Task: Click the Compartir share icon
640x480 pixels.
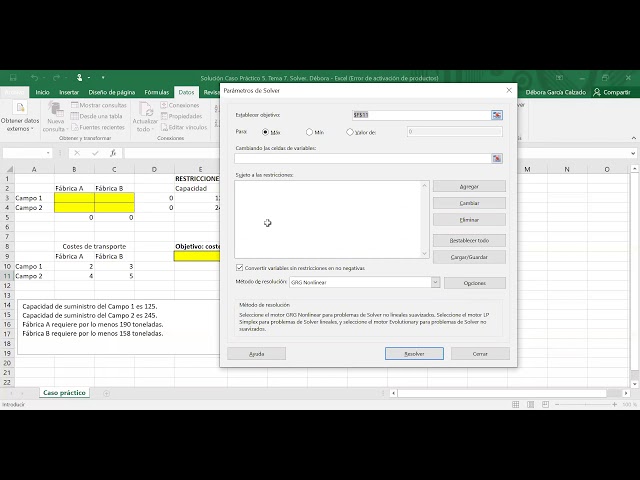Action: [x=597, y=92]
